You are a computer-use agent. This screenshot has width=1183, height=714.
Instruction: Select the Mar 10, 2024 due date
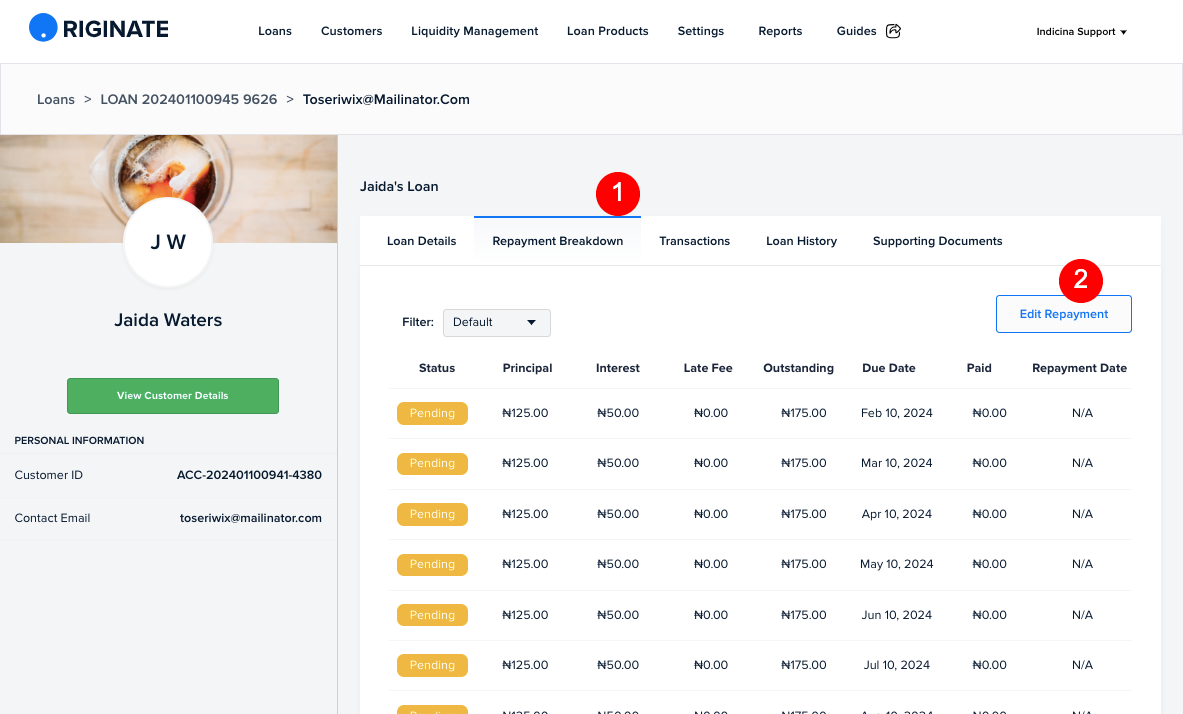pos(896,463)
